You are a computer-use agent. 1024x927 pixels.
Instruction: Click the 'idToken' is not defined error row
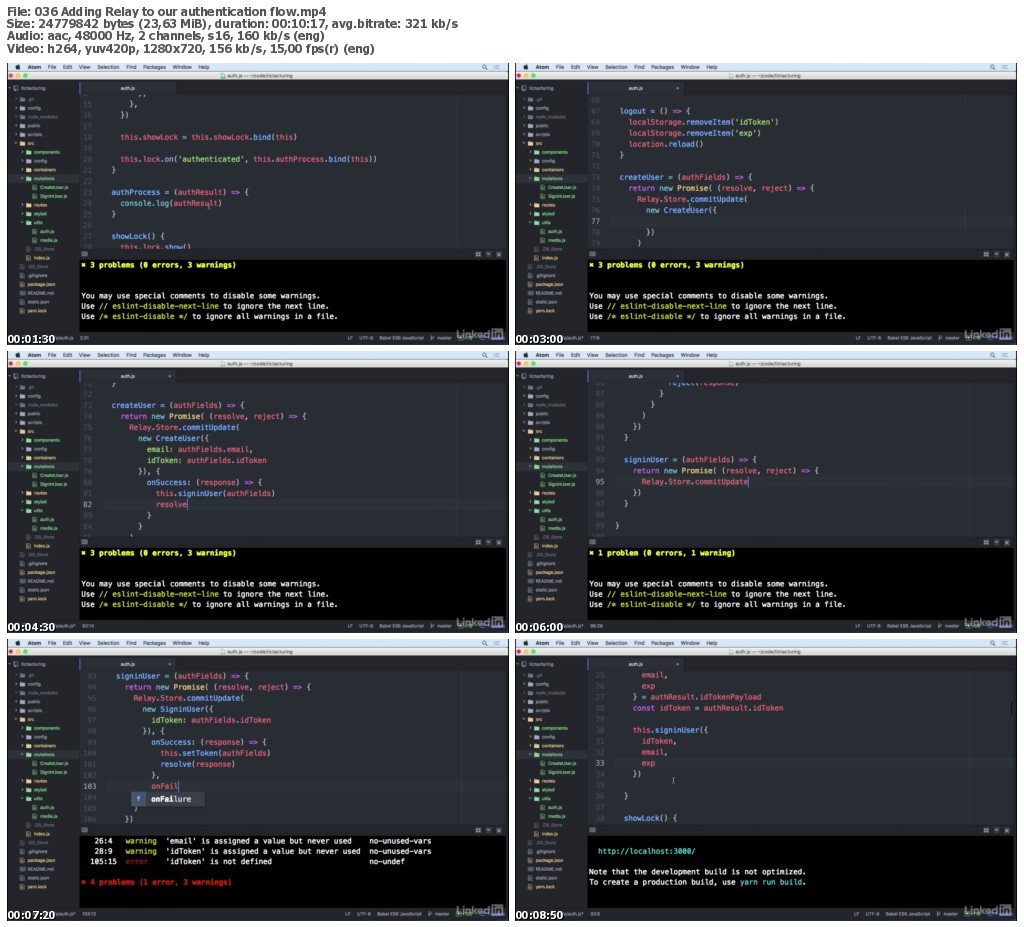coord(247,861)
